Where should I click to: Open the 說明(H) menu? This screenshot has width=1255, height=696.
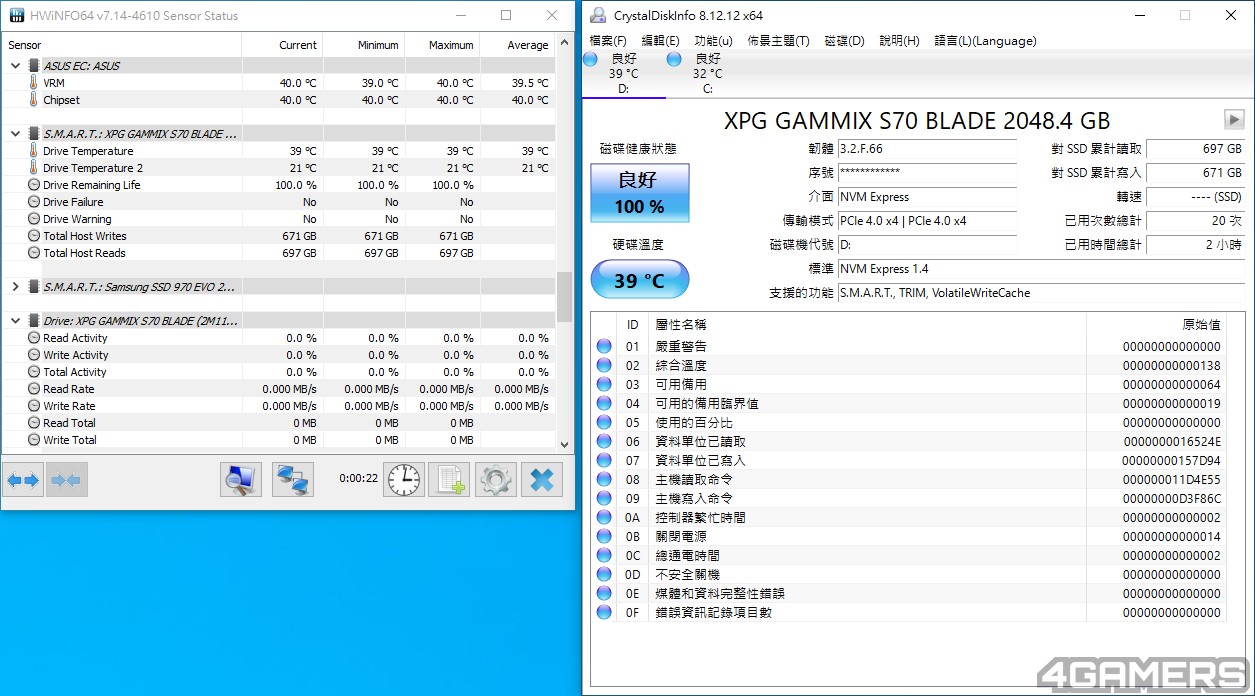(899, 41)
